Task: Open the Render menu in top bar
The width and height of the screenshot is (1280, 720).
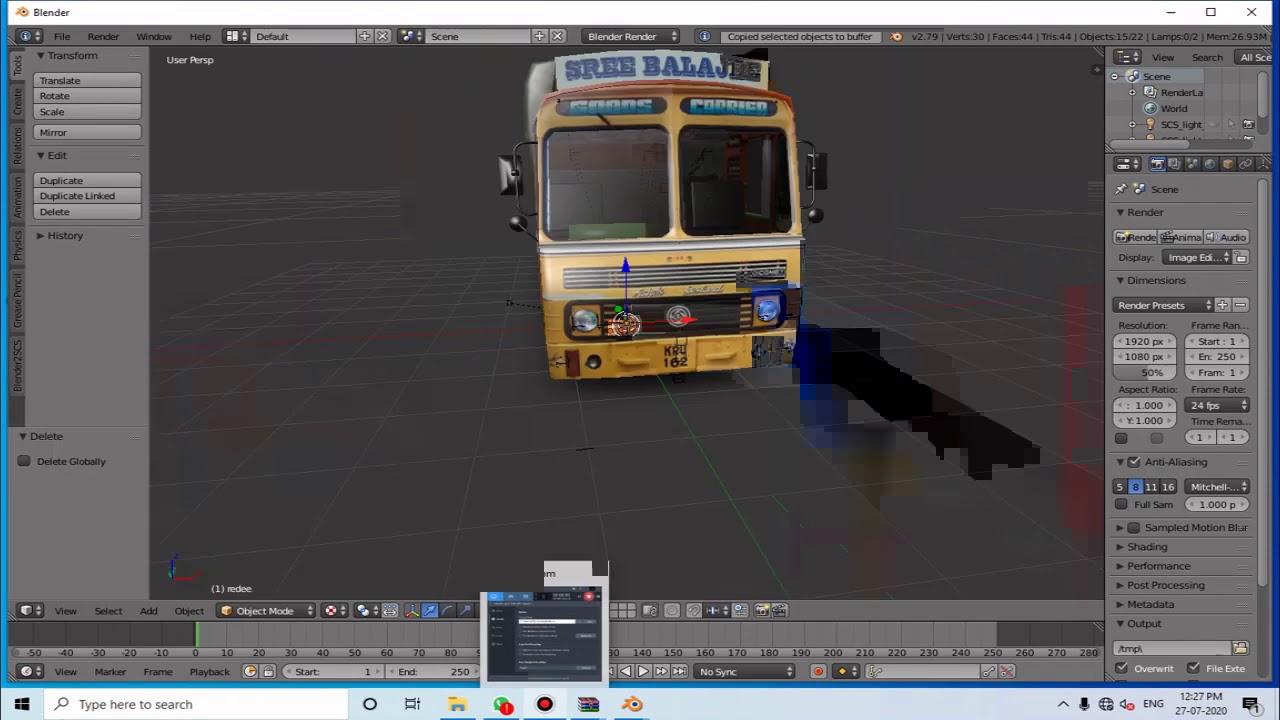Action: (x=103, y=36)
